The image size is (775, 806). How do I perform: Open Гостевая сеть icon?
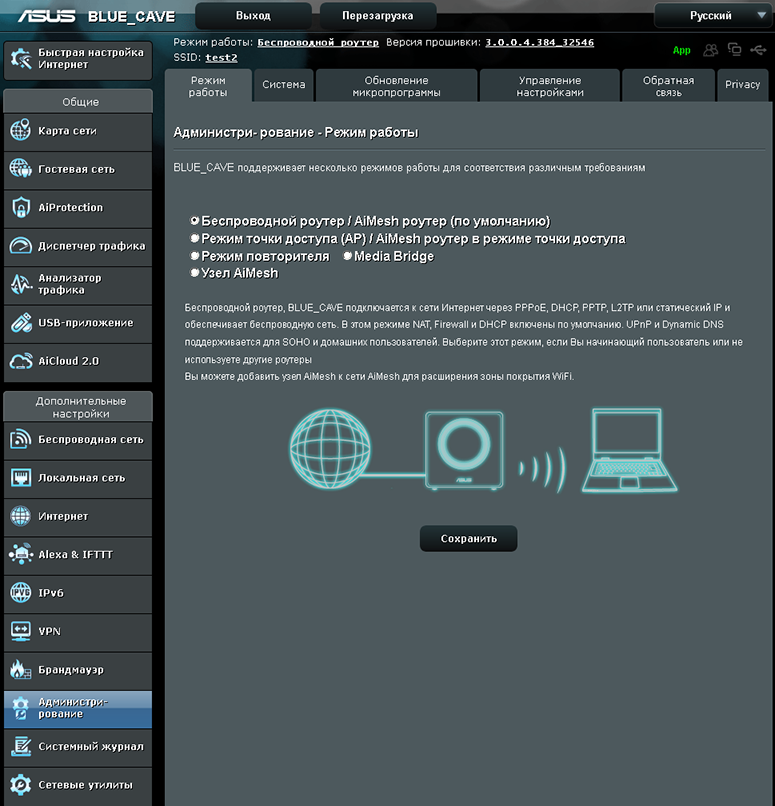[x=21, y=169]
